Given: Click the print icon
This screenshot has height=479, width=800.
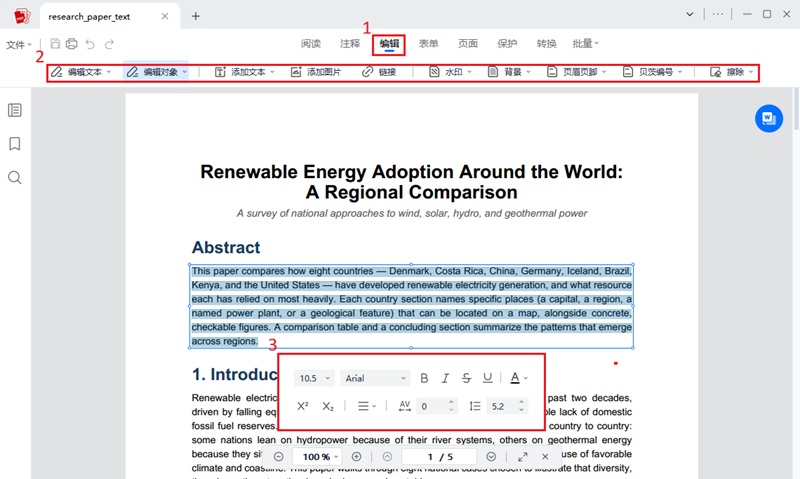Looking at the screenshot, I should [72, 44].
